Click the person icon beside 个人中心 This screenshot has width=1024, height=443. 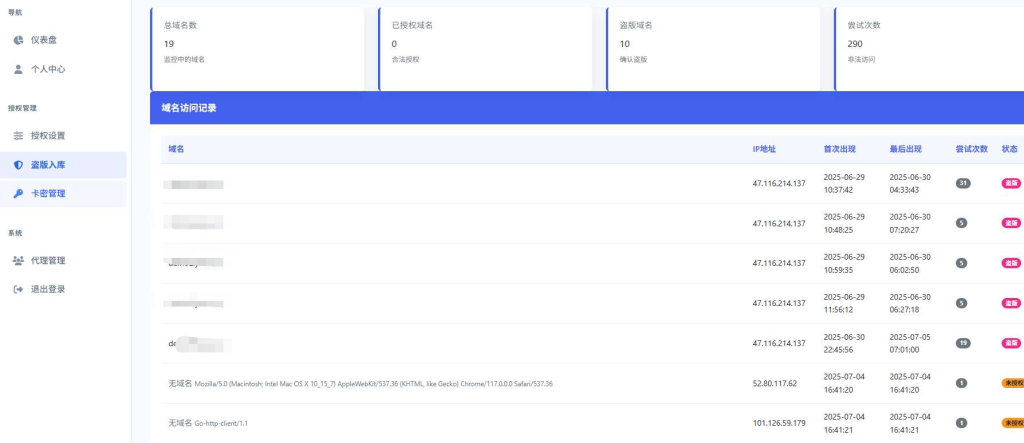[18, 69]
